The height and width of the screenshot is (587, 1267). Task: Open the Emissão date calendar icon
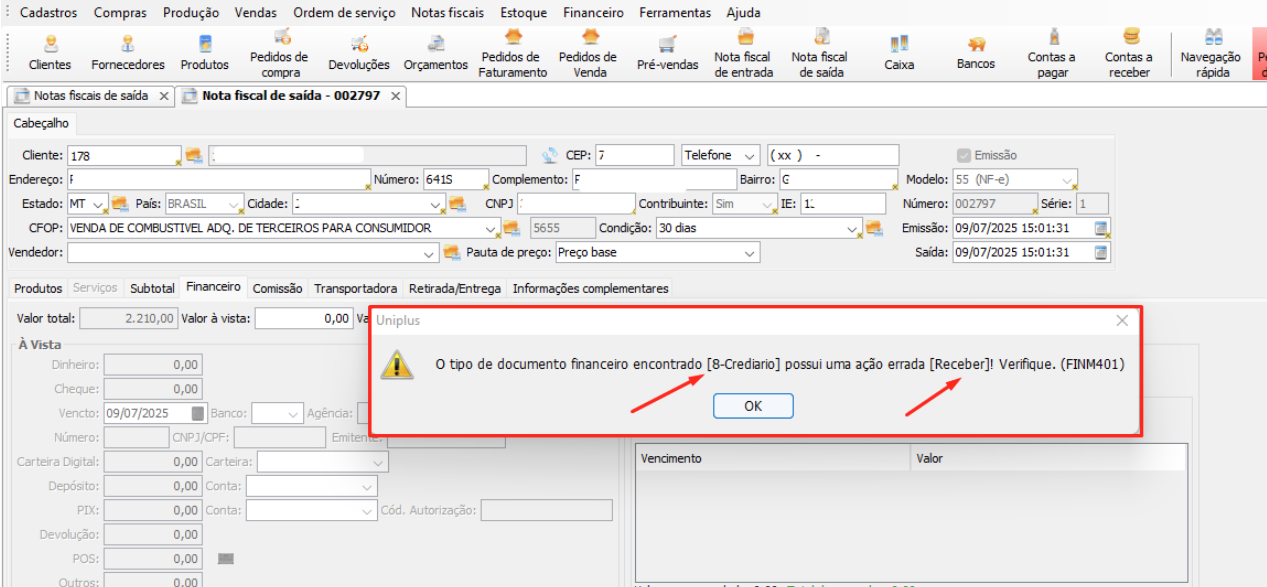click(1101, 228)
